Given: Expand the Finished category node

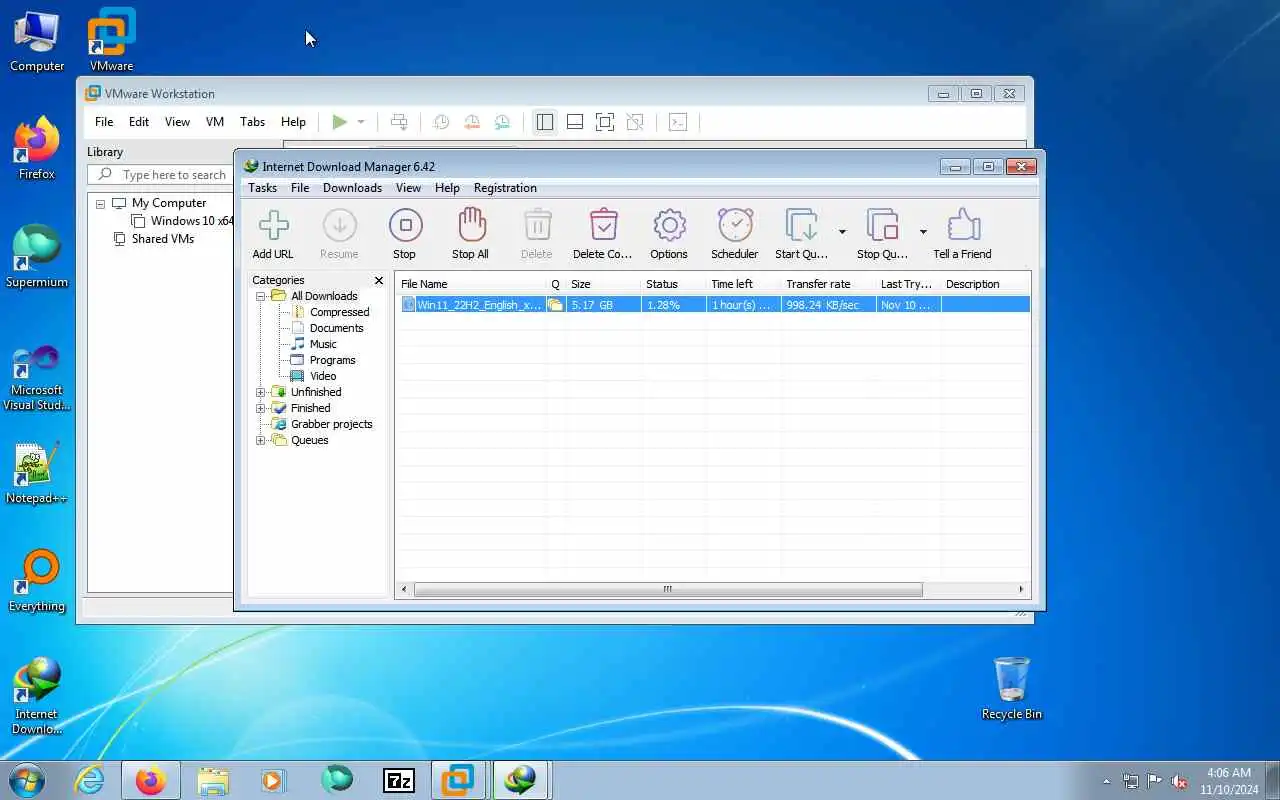Looking at the screenshot, I should click(x=260, y=408).
